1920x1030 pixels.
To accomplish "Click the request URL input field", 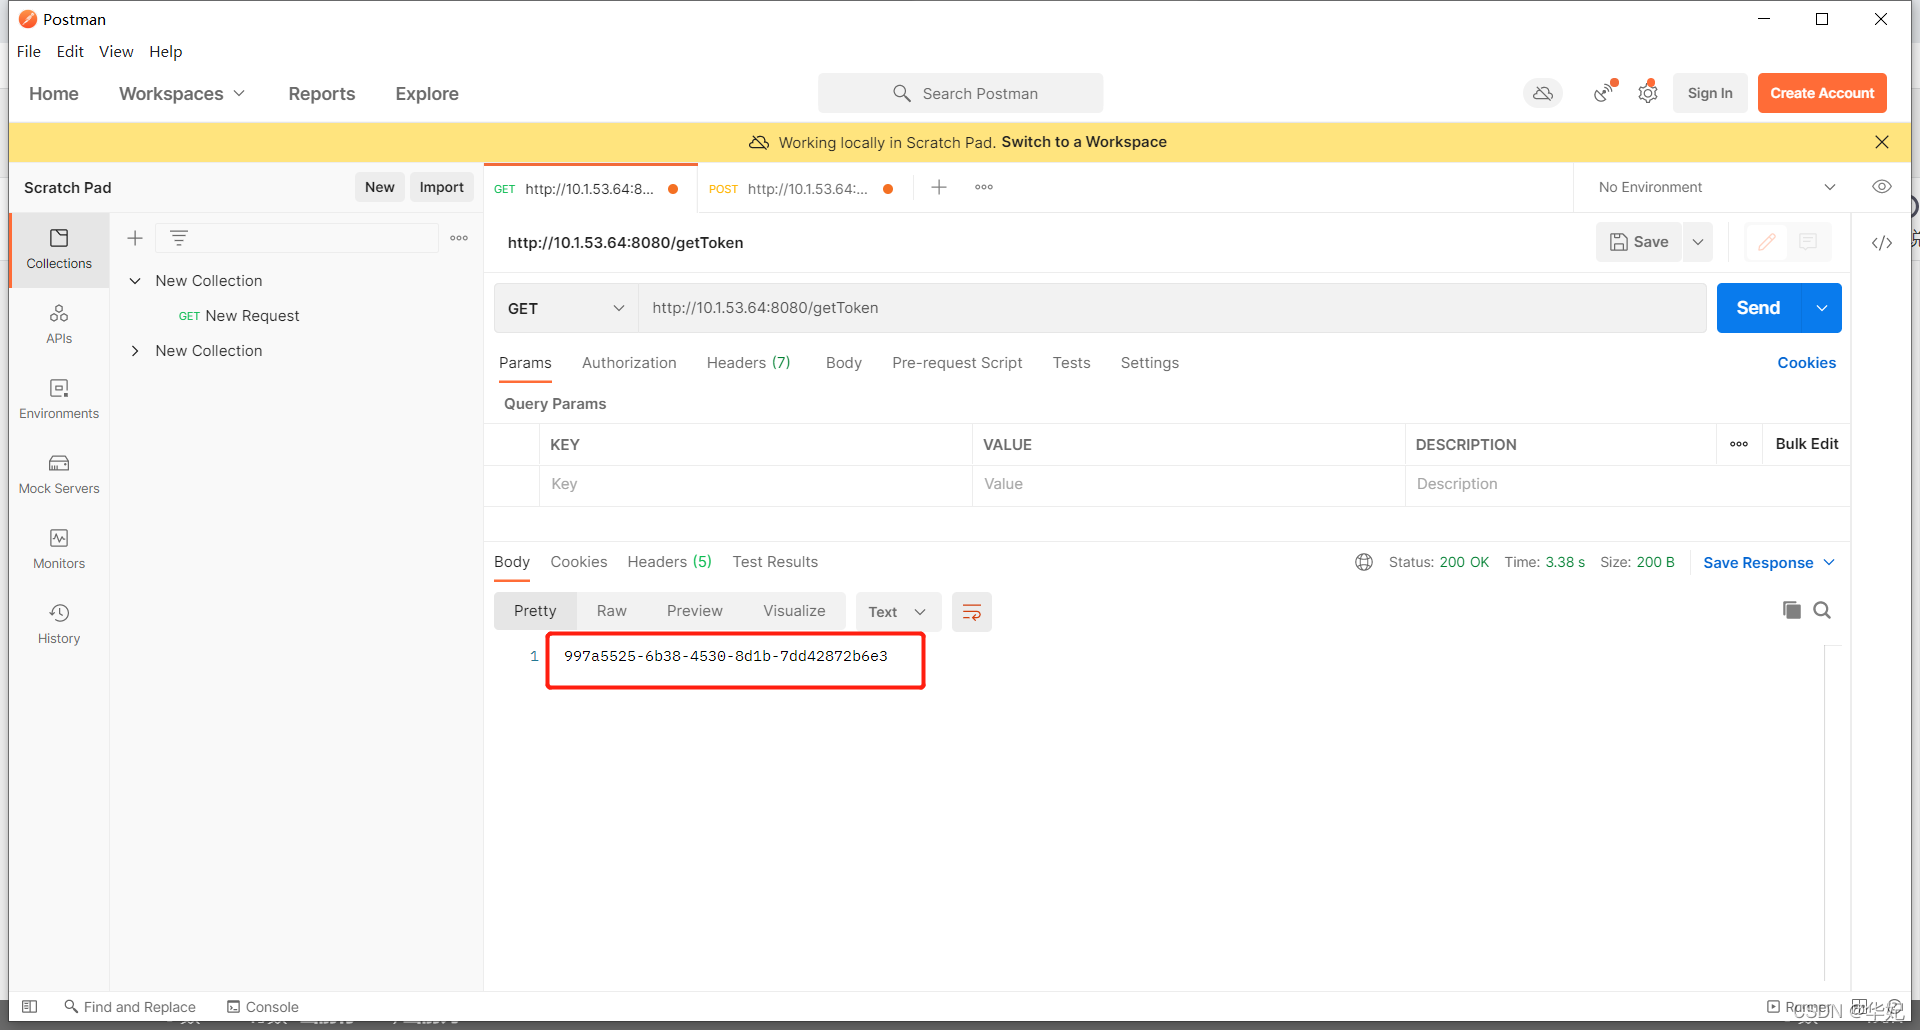I will point(1172,308).
